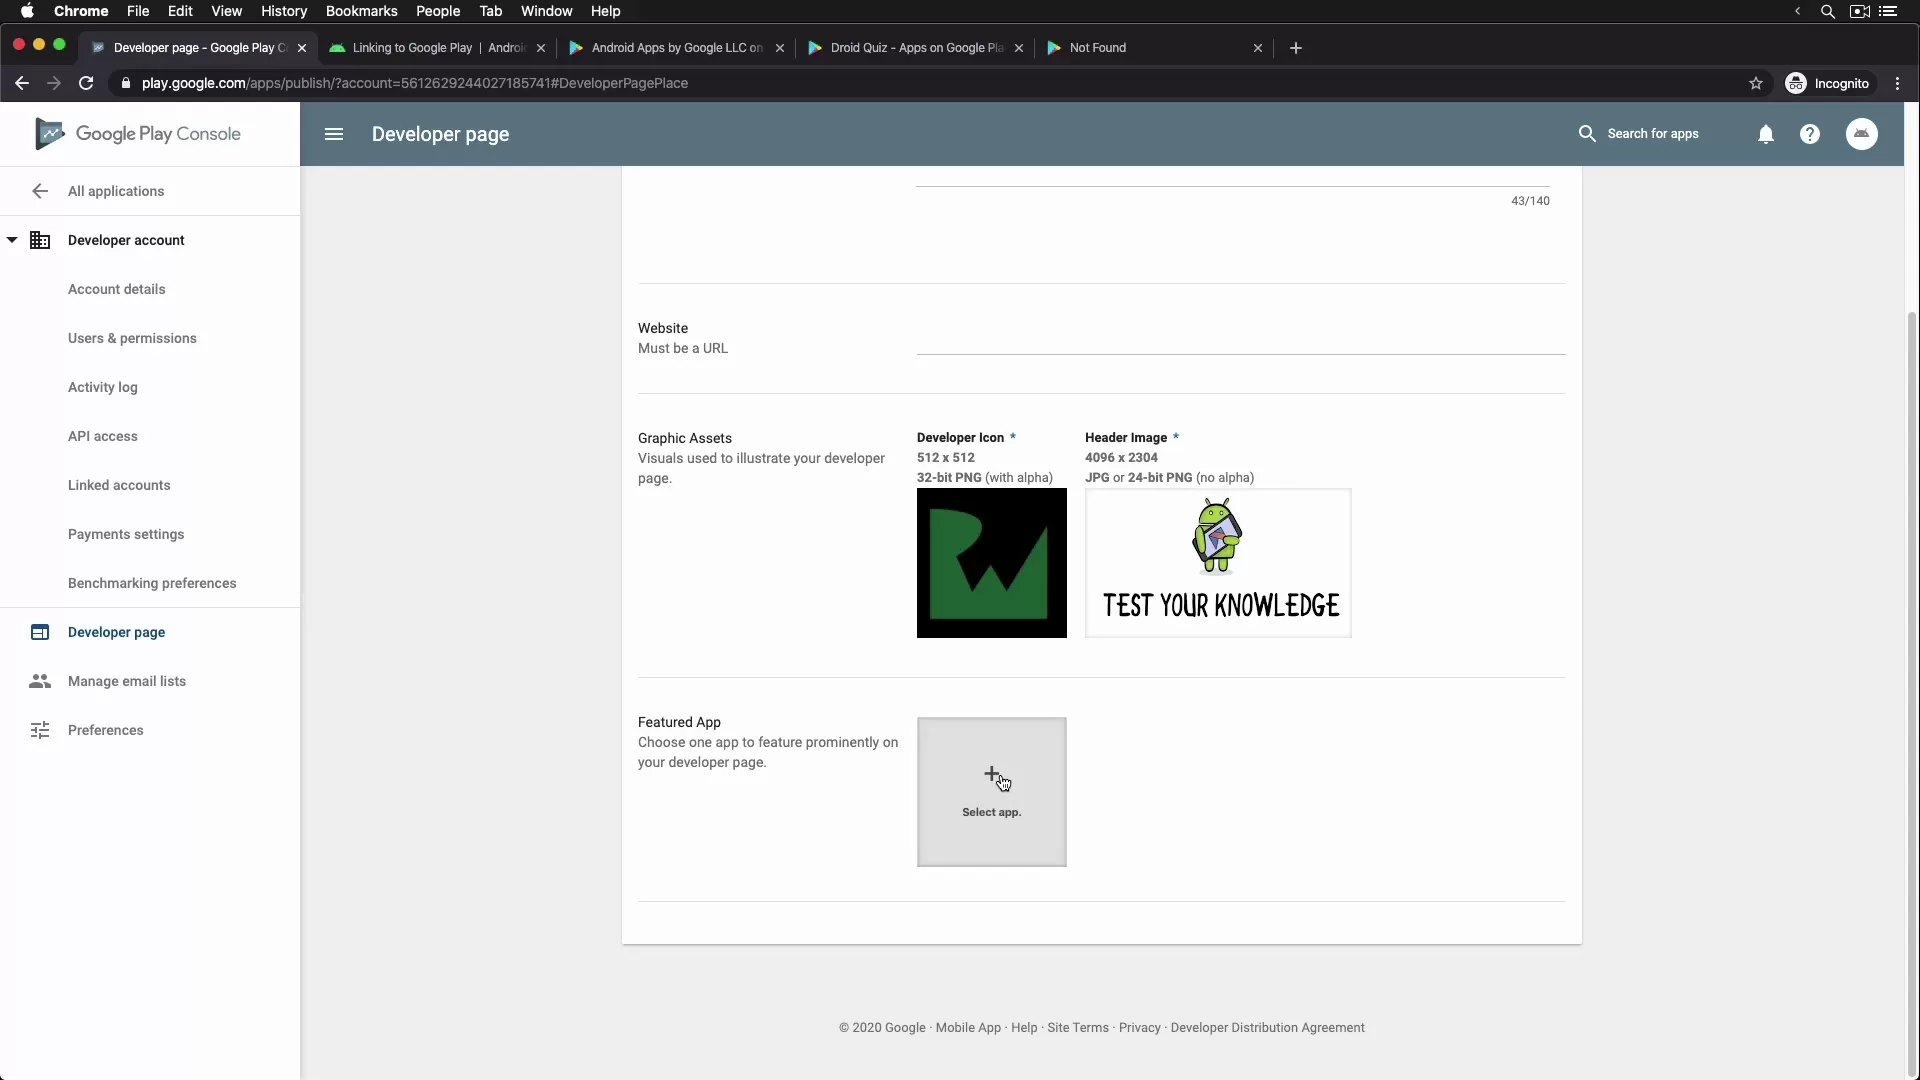Click the plus icon in Featured App tile
Screen dimensions: 1920x1080
tap(991, 774)
